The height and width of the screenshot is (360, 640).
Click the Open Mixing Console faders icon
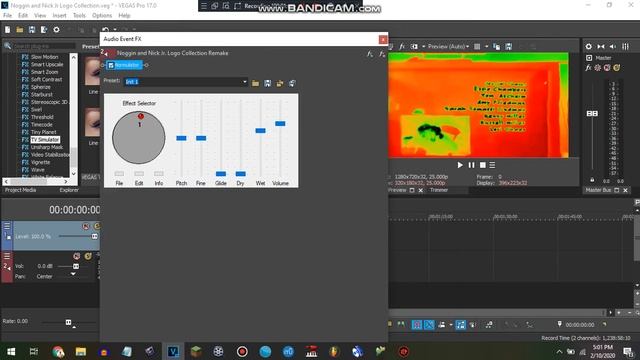pyautogui.click(x=625, y=47)
